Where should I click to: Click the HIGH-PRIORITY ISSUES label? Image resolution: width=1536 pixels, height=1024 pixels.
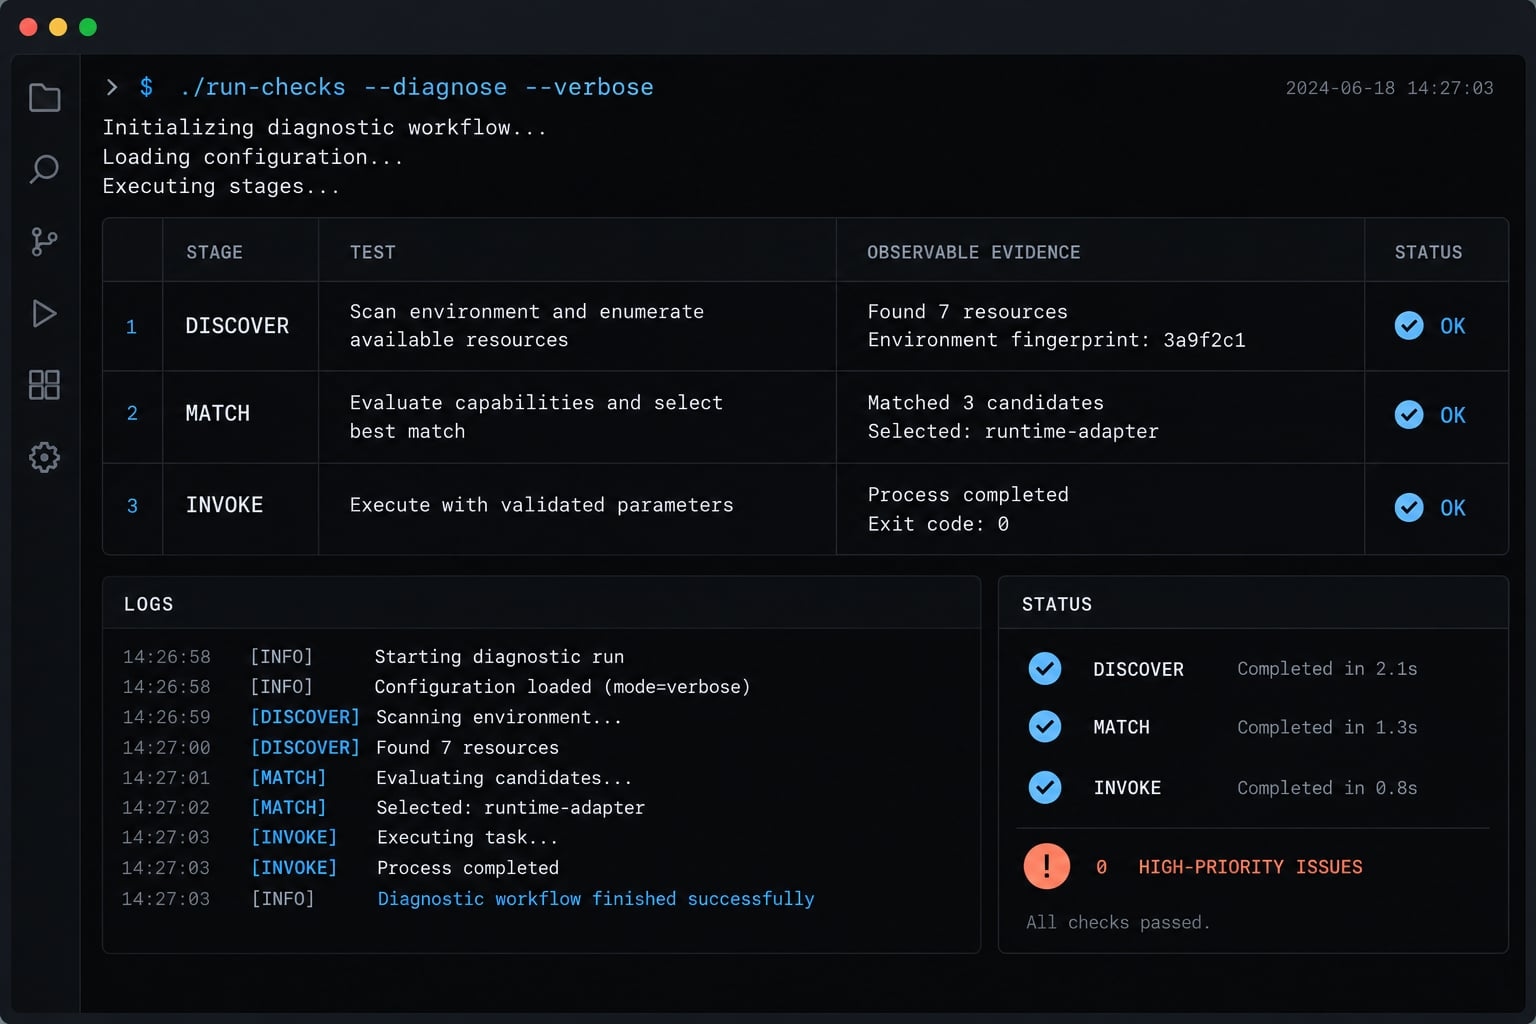click(1250, 867)
